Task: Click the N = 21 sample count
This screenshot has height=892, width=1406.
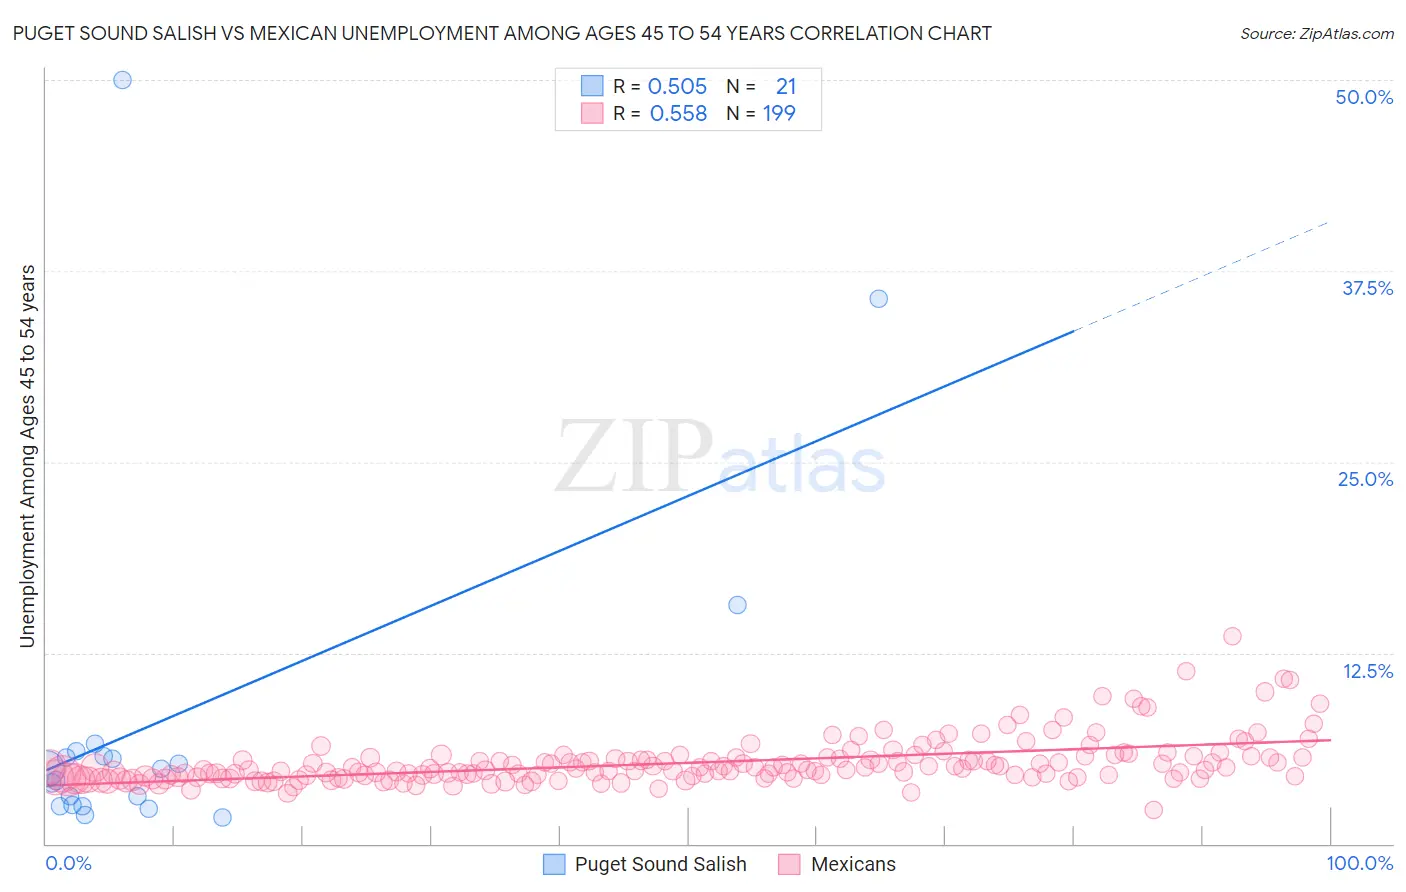Action: click(x=761, y=86)
